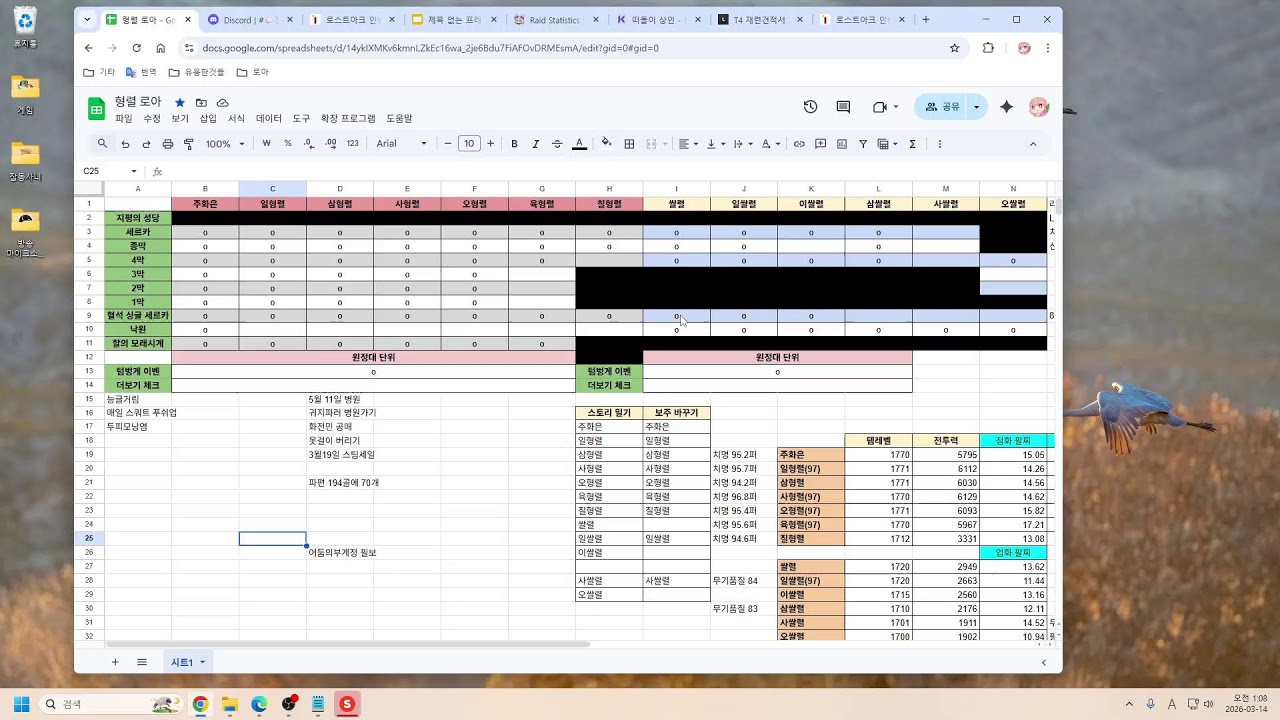Open the functions sigma menu

(x=912, y=144)
